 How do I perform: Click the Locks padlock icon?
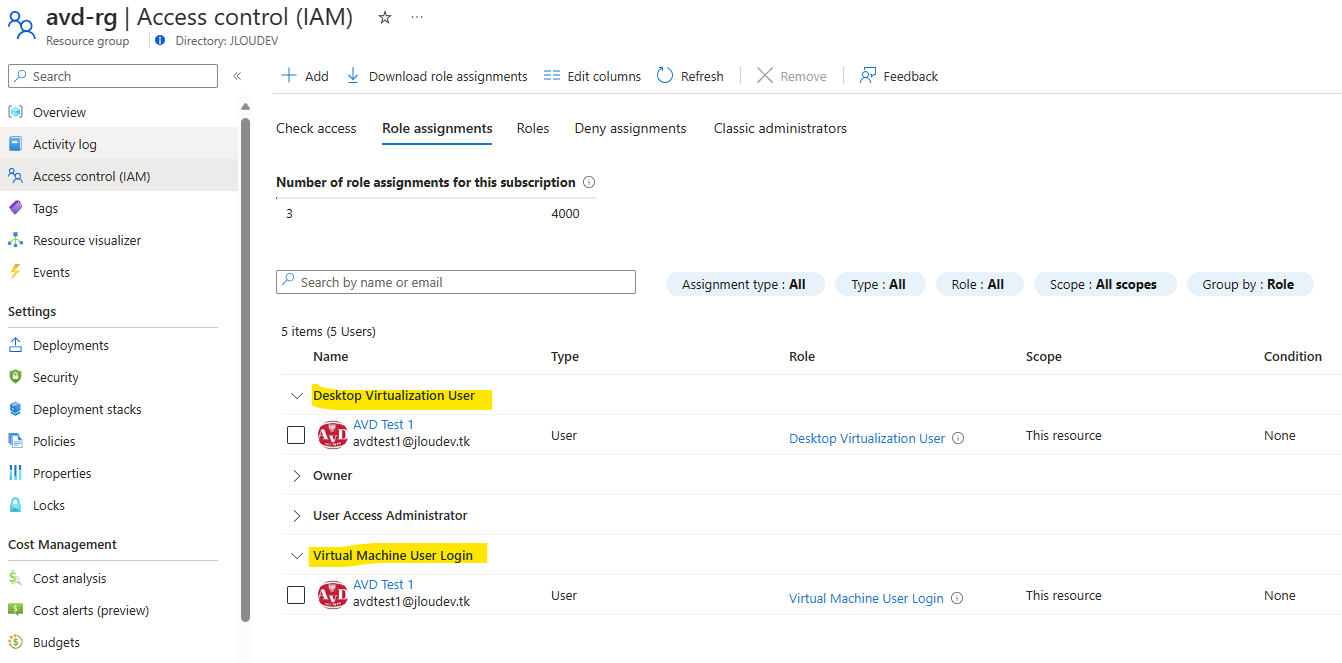tap(15, 505)
